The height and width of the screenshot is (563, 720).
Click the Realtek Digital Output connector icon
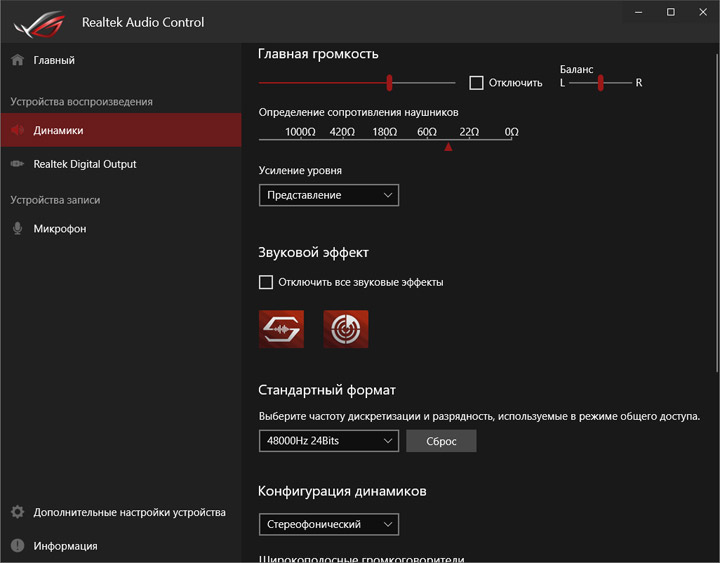click(17, 163)
